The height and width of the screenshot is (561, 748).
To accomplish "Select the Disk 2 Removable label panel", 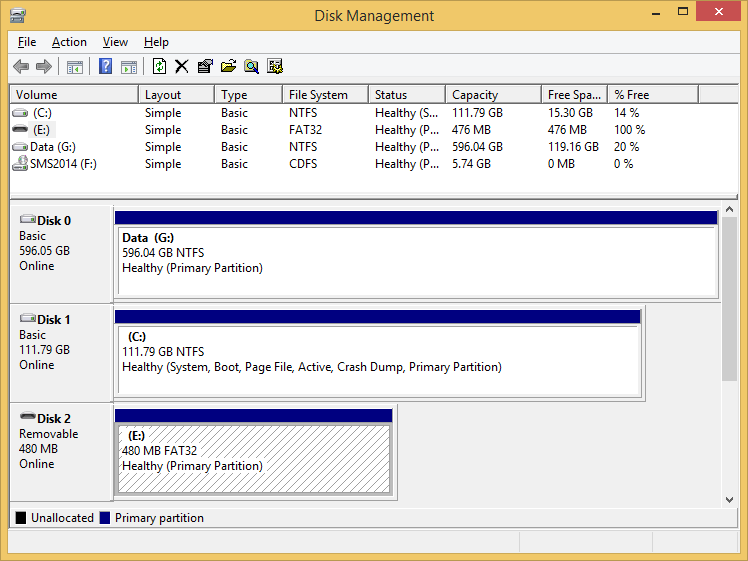I will (x=61, y=452).
